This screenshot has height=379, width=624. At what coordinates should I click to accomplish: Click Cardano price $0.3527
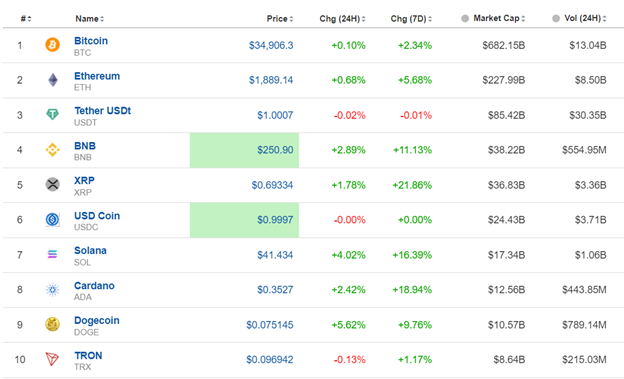point(275,290)
